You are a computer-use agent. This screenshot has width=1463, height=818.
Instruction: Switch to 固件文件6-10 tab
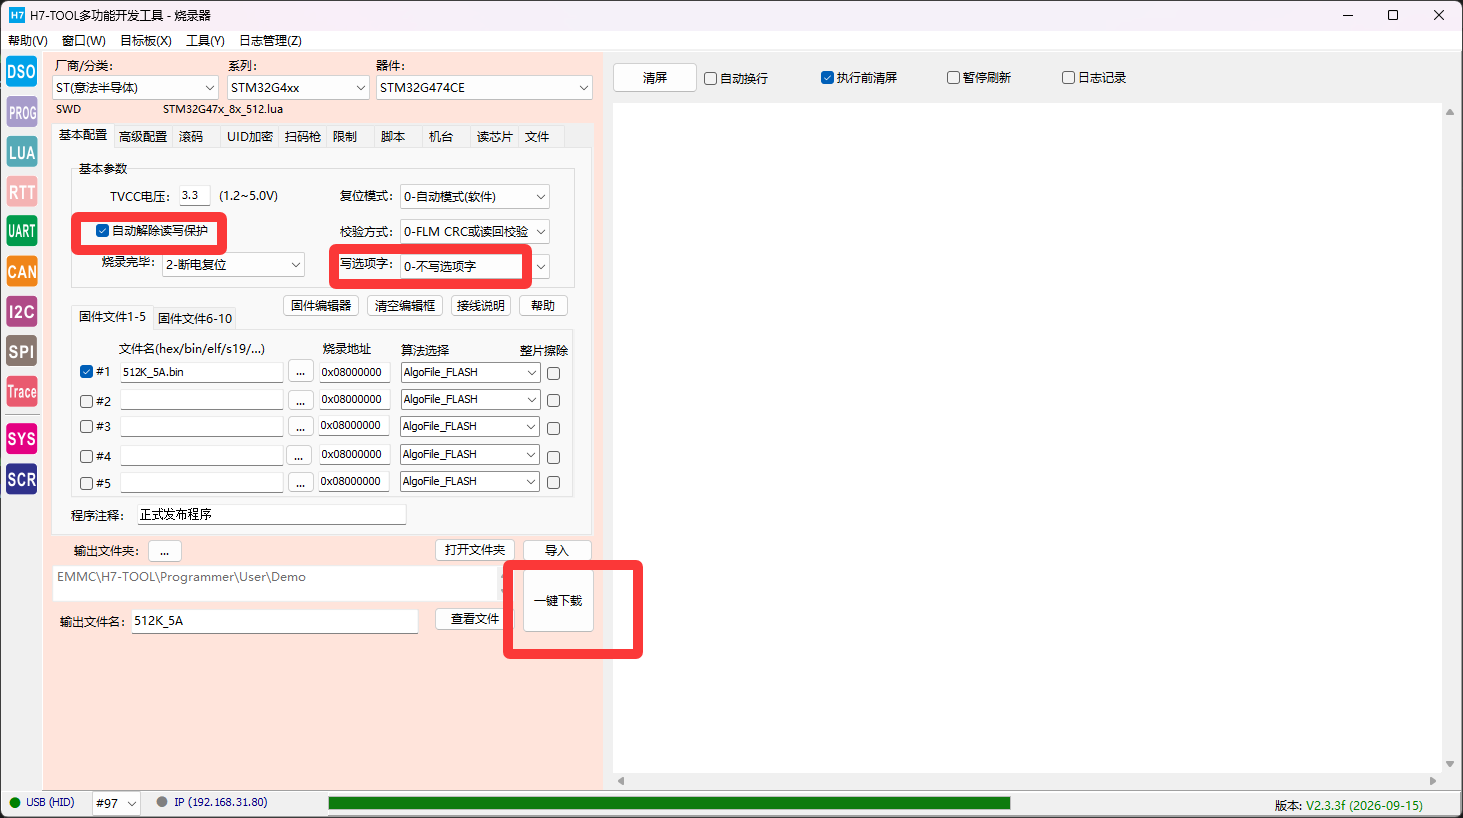tap(195, 318)
